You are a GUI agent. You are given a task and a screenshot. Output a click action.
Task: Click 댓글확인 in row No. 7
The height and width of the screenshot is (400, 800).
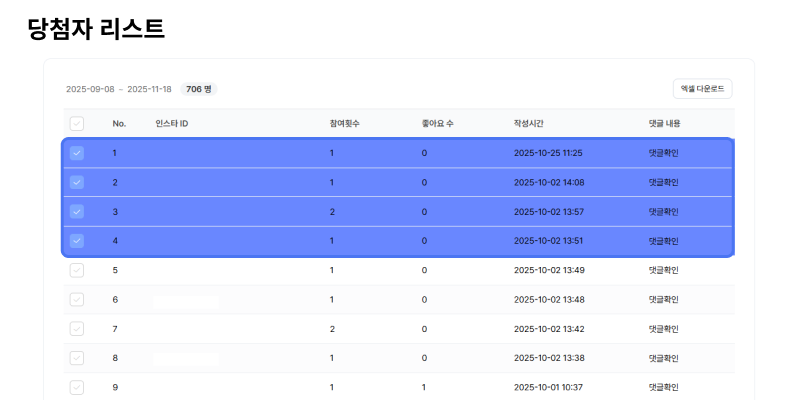(x=663, y=329)
